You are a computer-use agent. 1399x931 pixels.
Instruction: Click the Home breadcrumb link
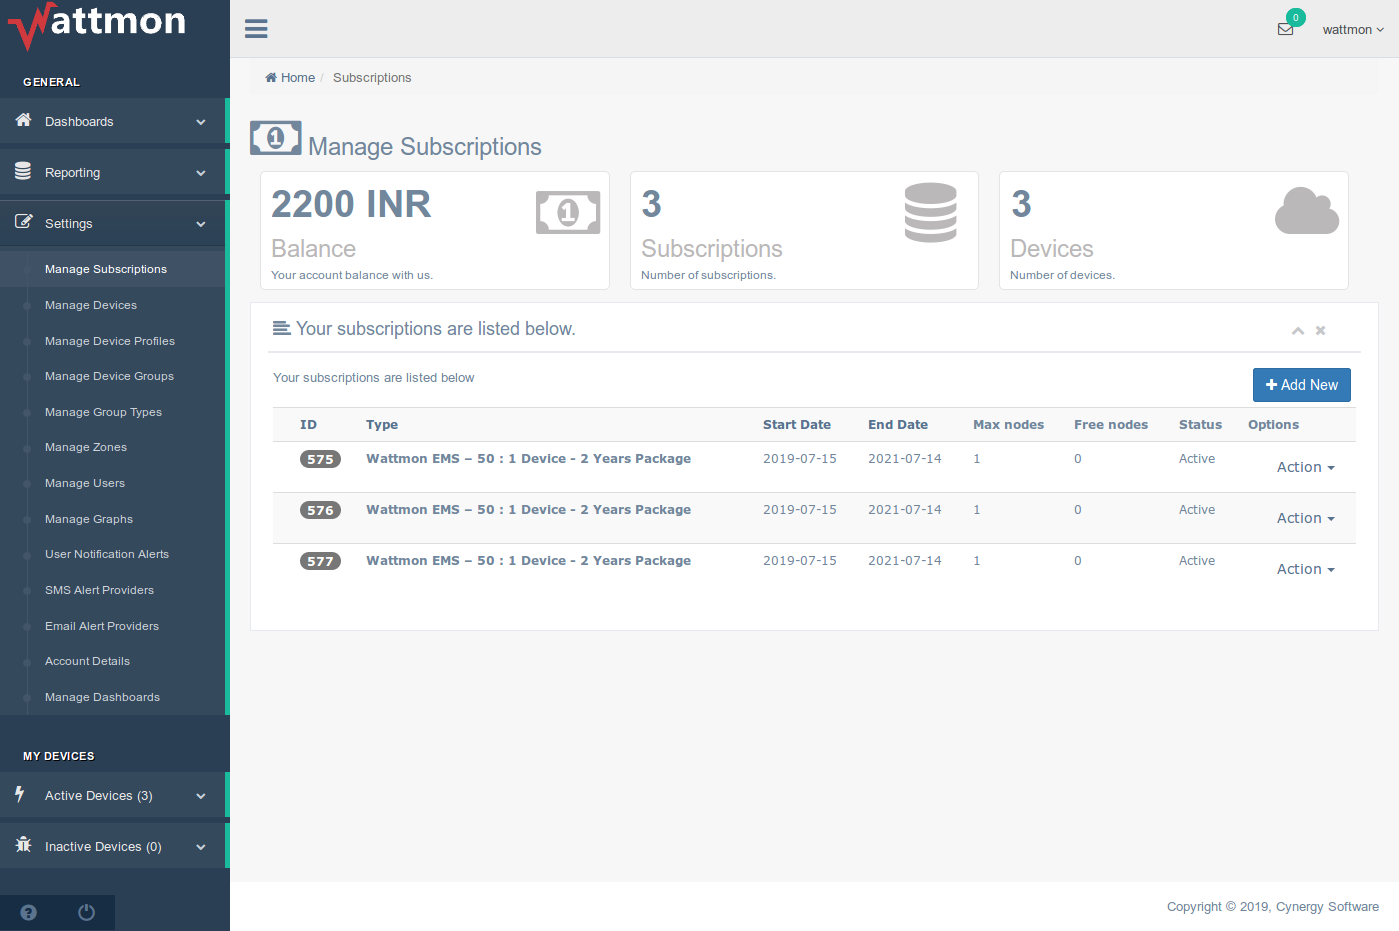(290, 78)
